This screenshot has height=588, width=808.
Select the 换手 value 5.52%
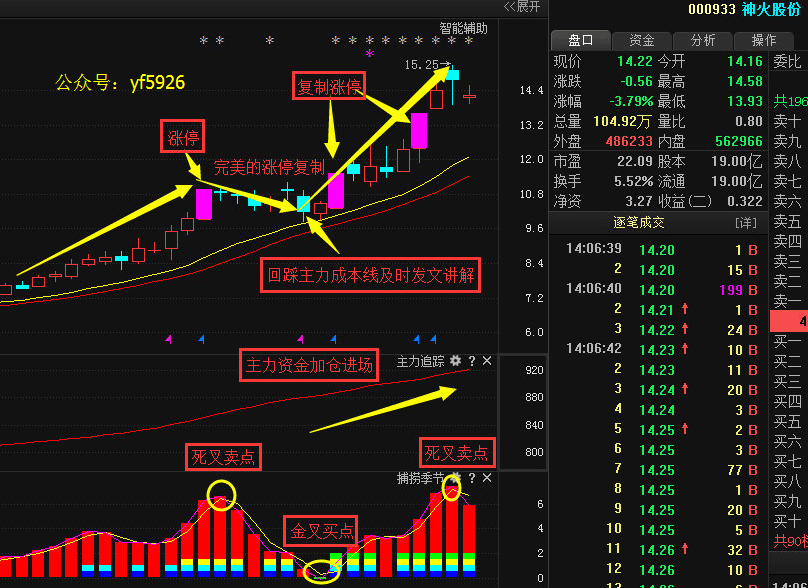click(633, 181)
